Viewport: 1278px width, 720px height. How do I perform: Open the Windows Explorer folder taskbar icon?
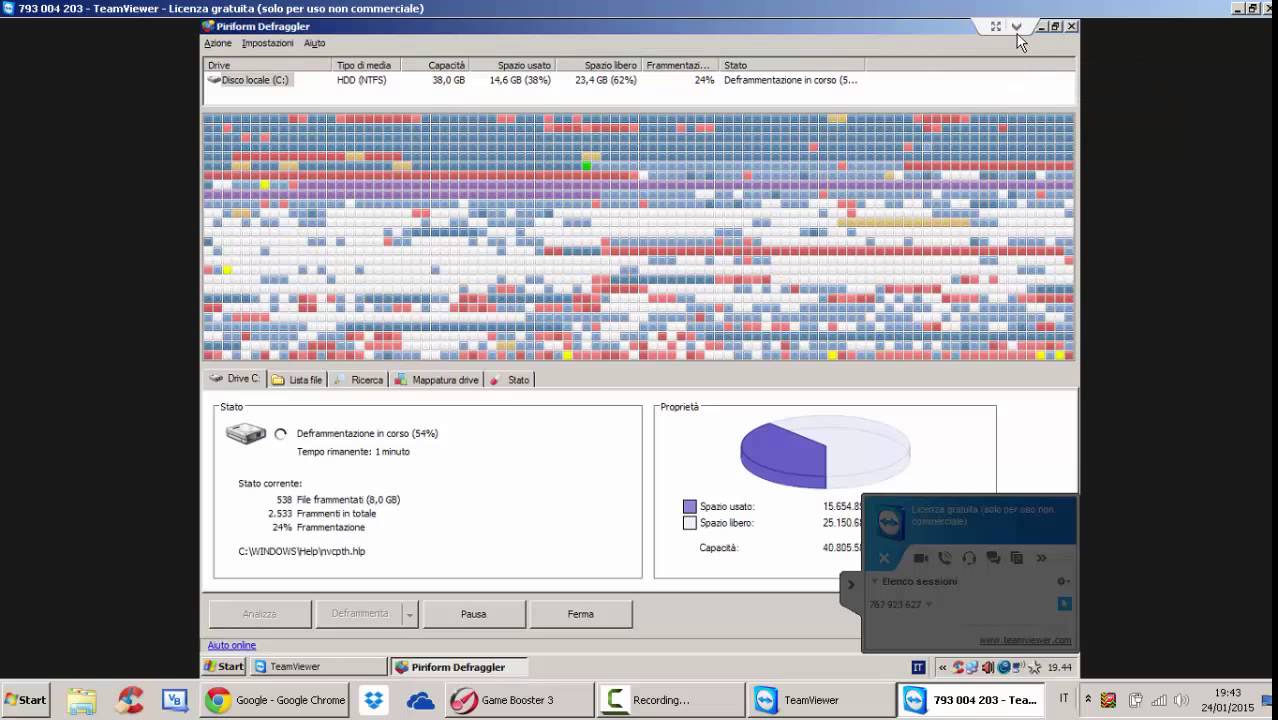(x=82, y=700)
